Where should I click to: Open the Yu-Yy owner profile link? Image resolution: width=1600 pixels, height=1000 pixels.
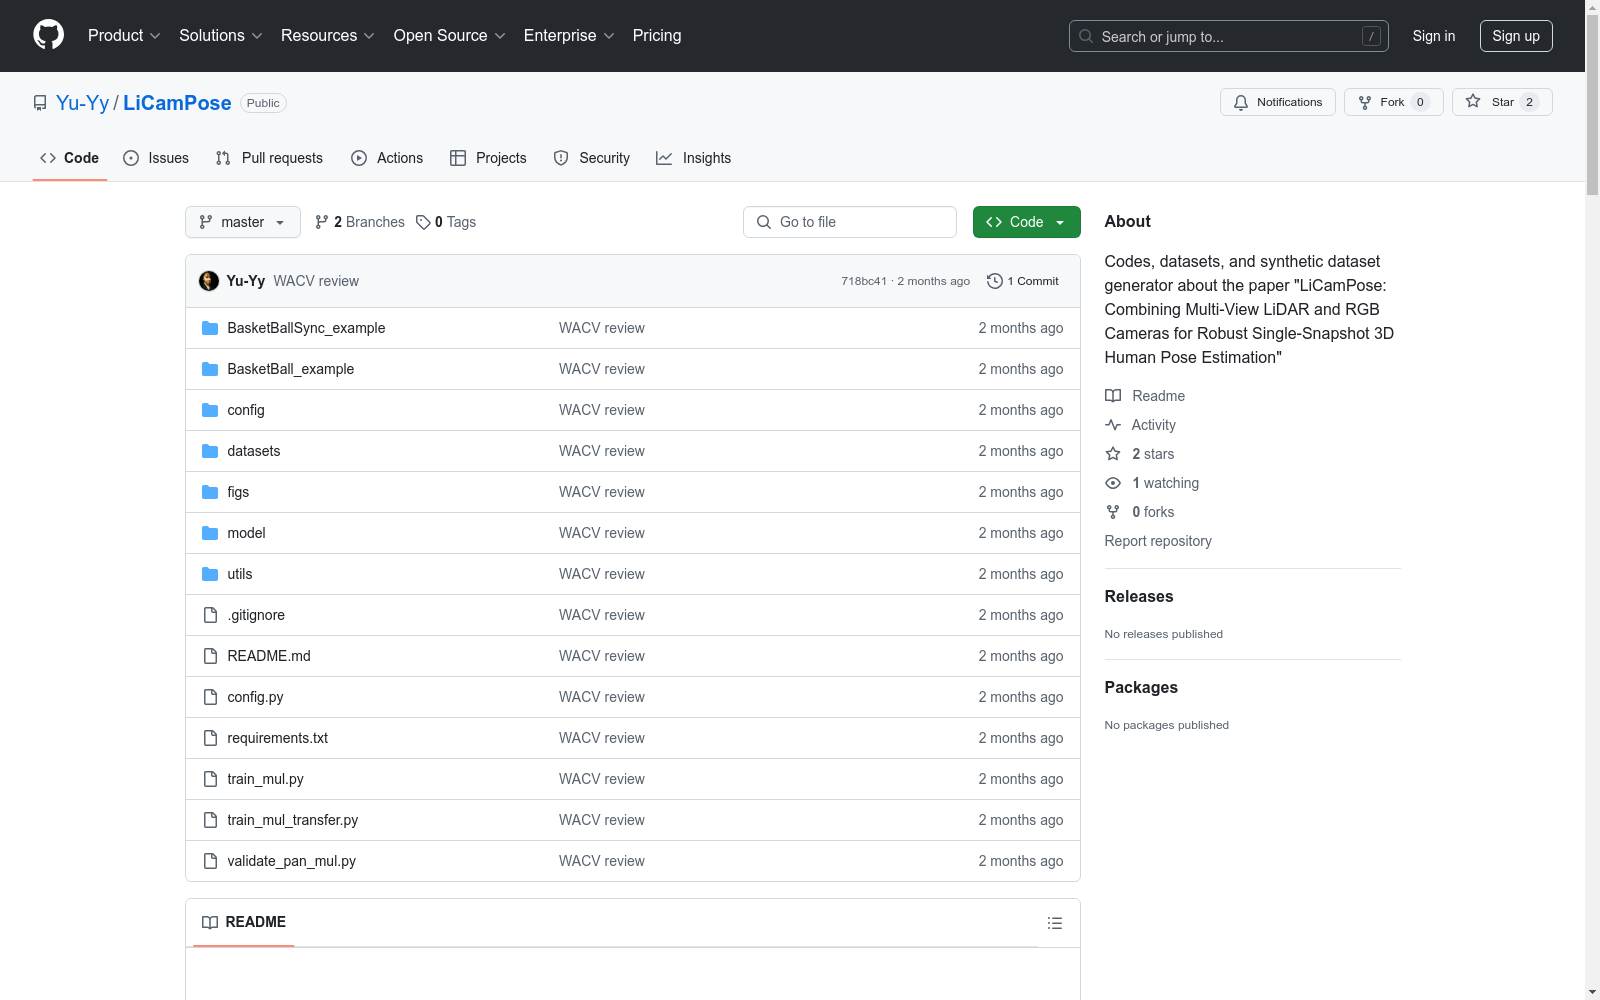[x=82, y=103]
